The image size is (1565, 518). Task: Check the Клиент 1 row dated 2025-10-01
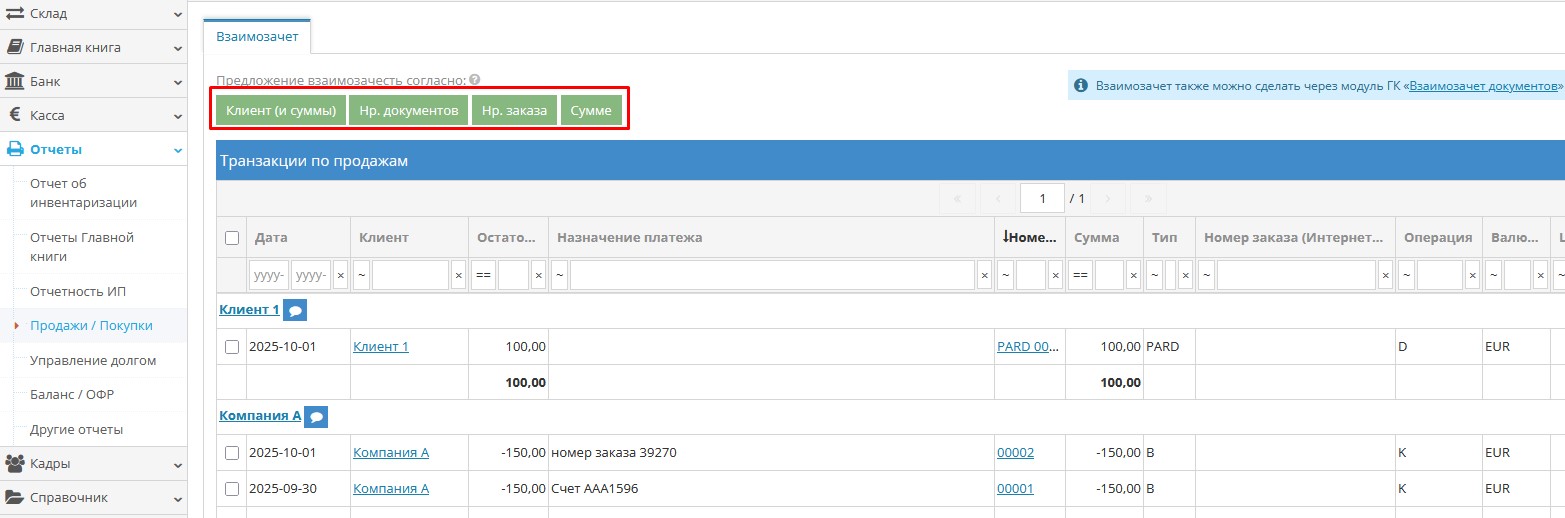point(232,347)
